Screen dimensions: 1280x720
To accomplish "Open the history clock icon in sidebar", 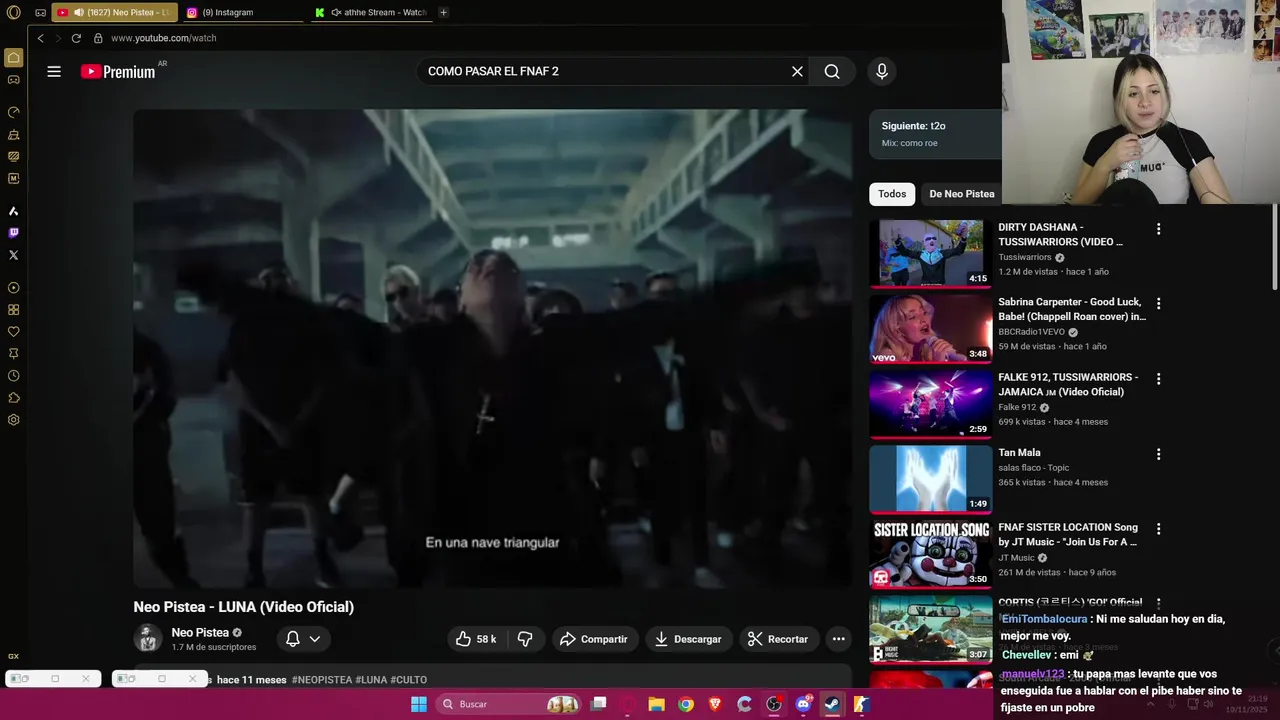I will pyautogui.click(x=14, y=376).
